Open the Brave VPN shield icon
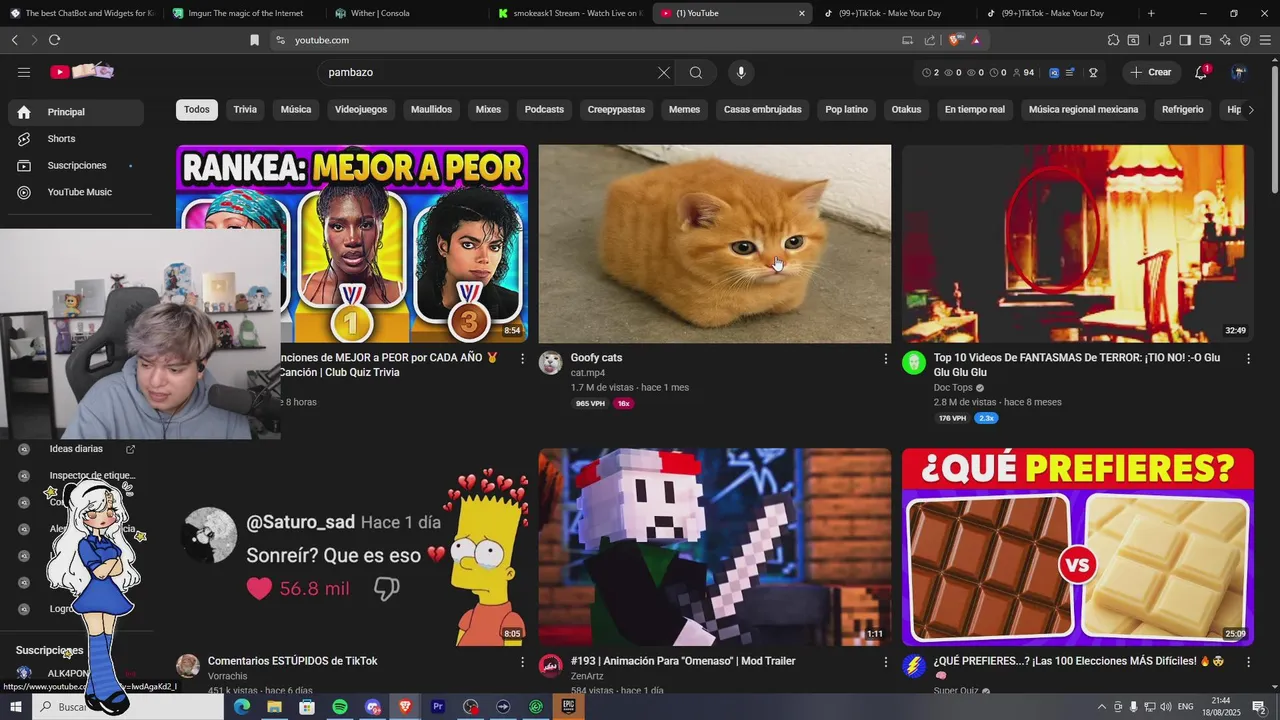The image size is (1280, 720). coord(1245,40)
